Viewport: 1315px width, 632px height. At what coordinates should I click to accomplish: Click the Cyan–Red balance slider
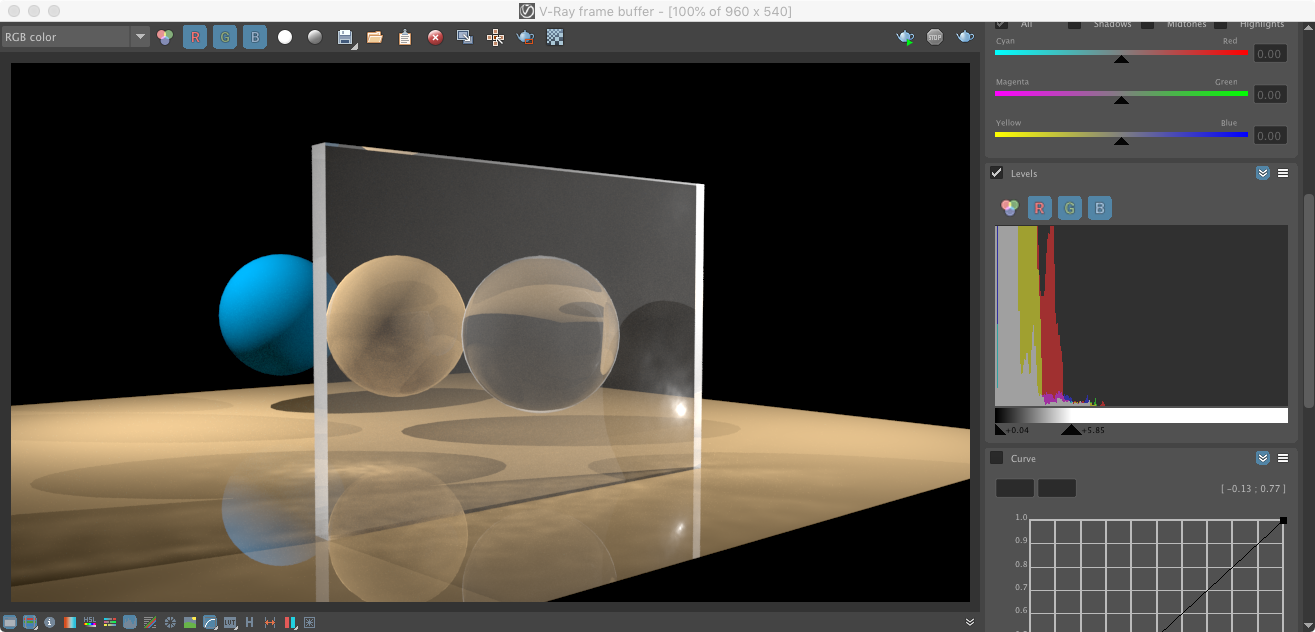(1121, 54)
